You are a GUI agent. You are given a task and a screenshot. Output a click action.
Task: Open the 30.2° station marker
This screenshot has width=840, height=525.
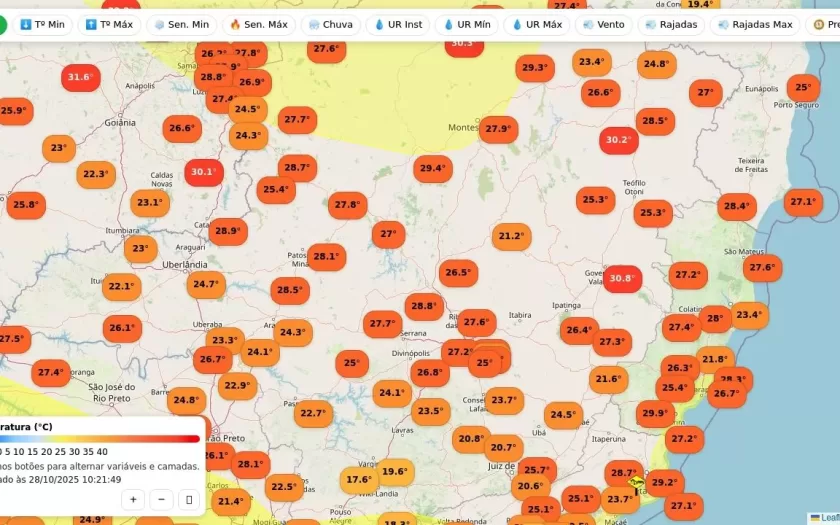[618, 140]
